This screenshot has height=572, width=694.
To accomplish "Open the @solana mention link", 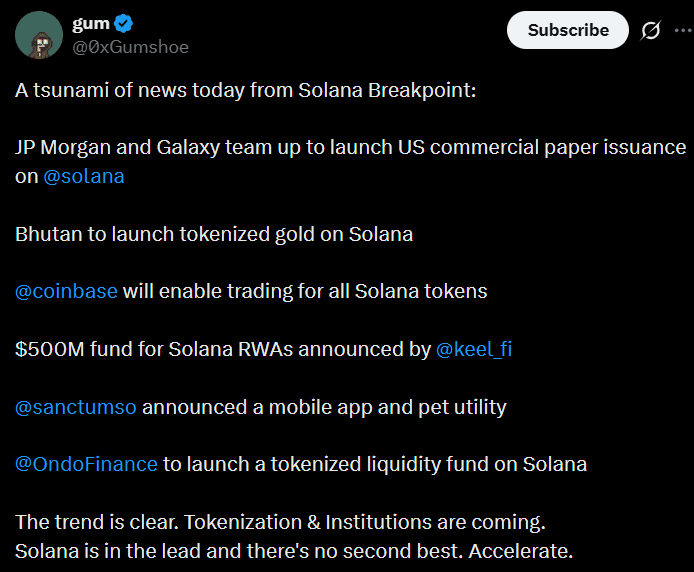I will 83,176.
